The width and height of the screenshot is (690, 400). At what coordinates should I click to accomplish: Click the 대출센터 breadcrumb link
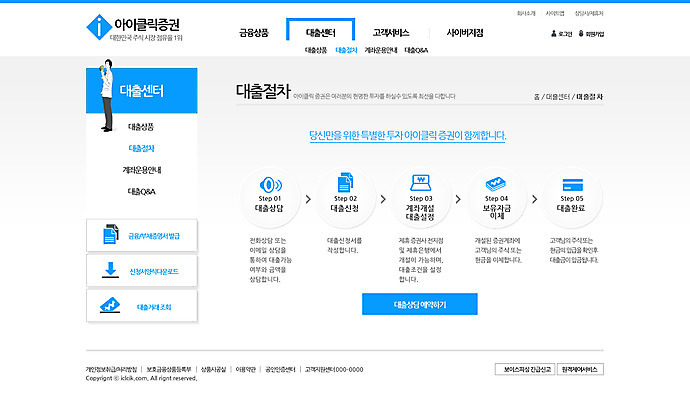558,97
